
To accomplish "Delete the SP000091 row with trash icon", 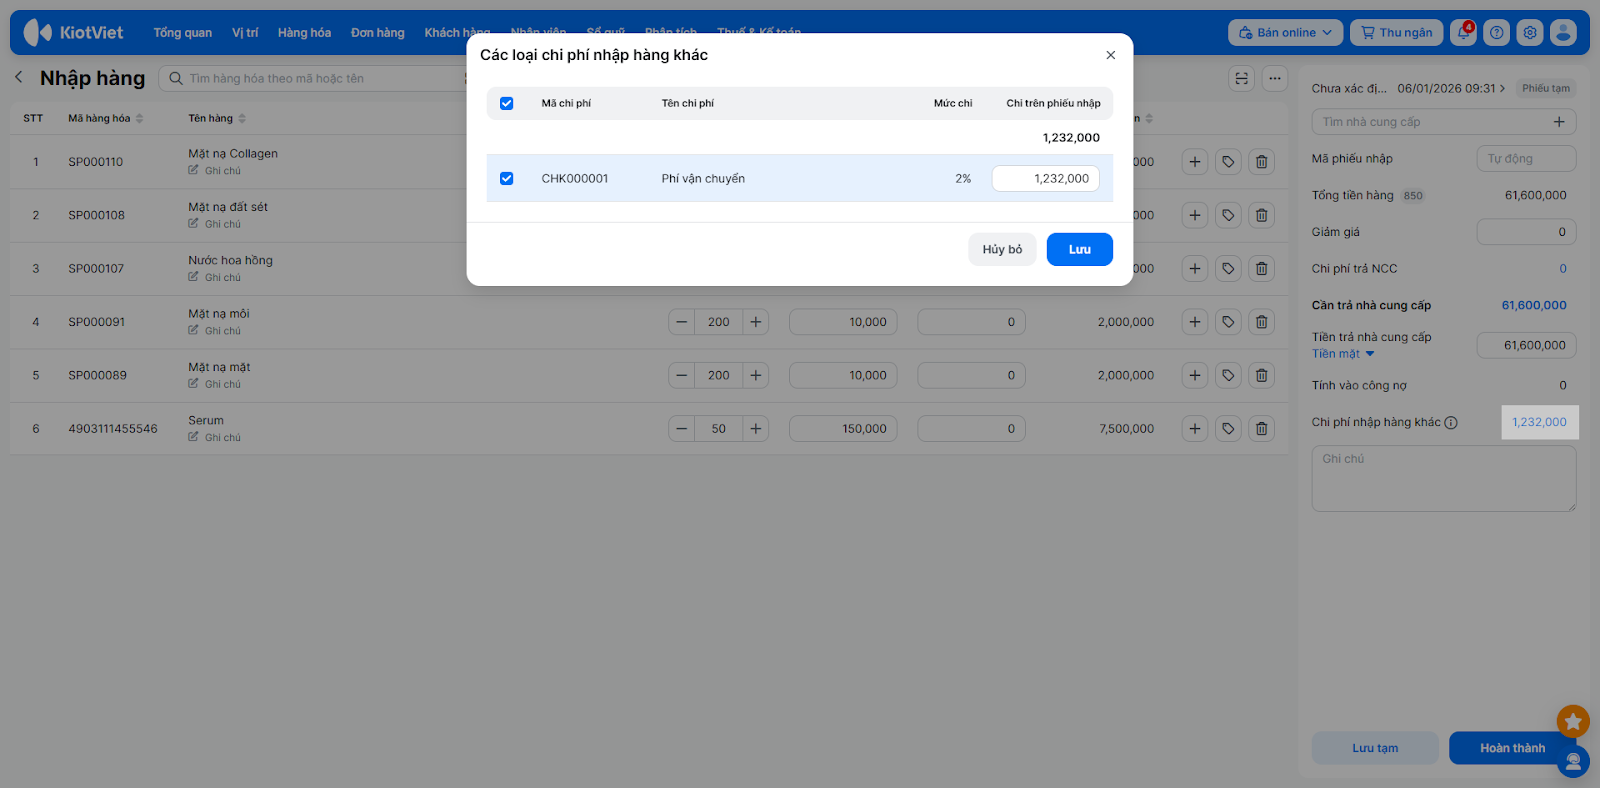I will pos(1262,322).
